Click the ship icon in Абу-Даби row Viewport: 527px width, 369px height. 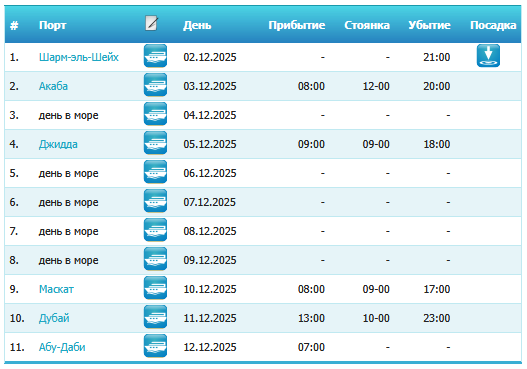coord(155,346)
